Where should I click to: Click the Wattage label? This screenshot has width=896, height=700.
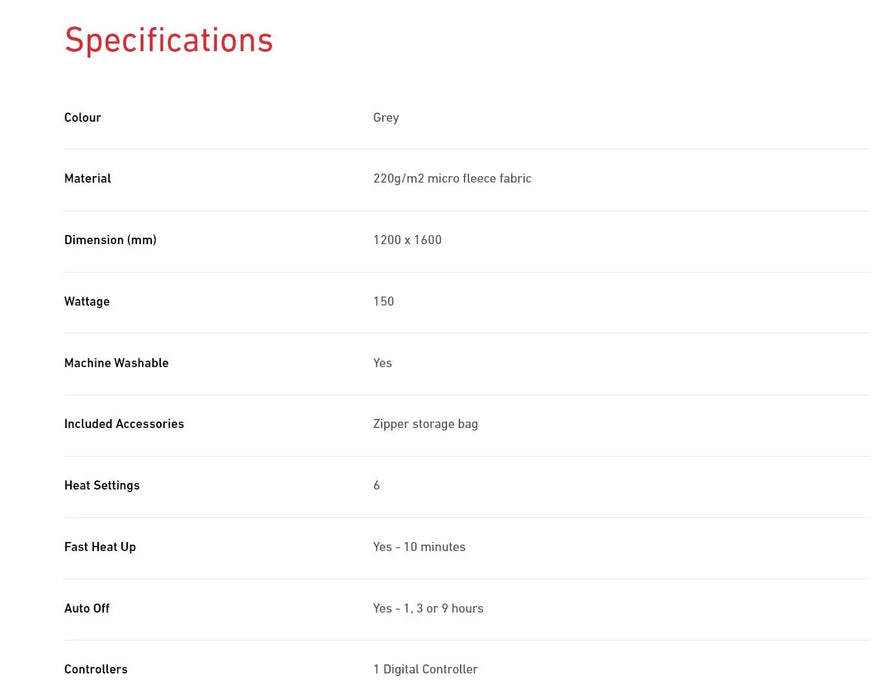pos(87,302)
